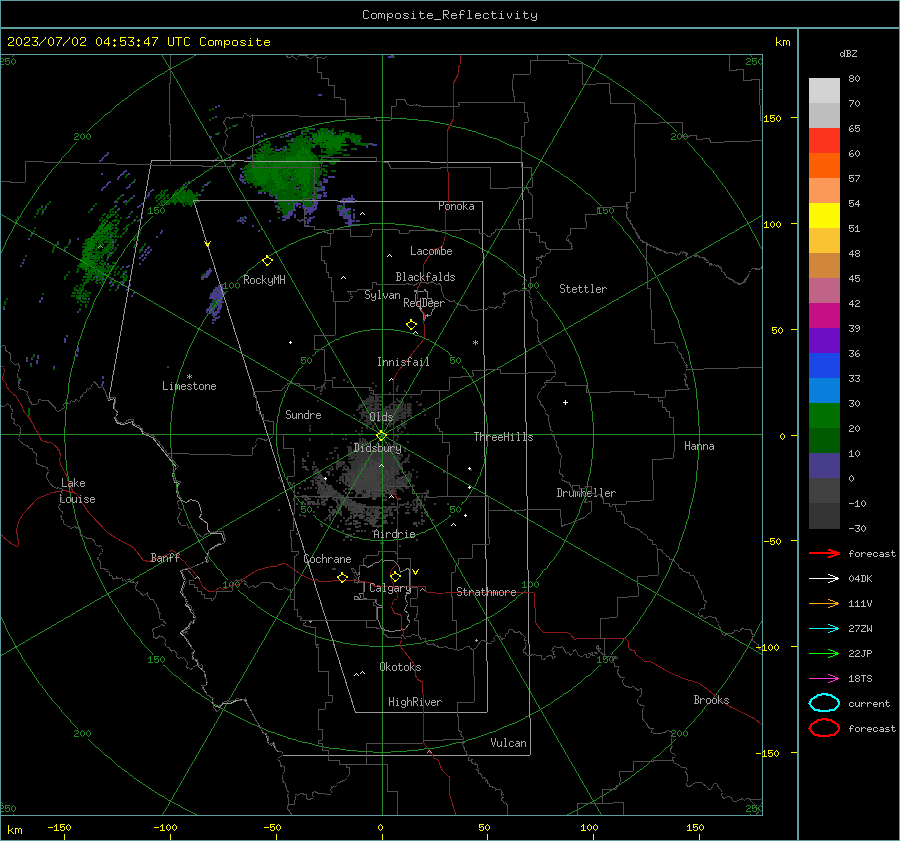Image resolution: width=900 pixels, height=841 pixels.
Task: Click the Didsbury label
Action: [378, 448]
